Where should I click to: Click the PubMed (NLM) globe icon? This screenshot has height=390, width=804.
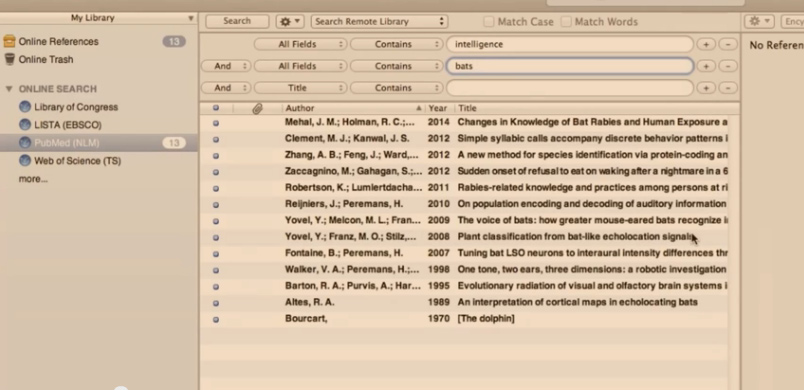click(25, 142)
